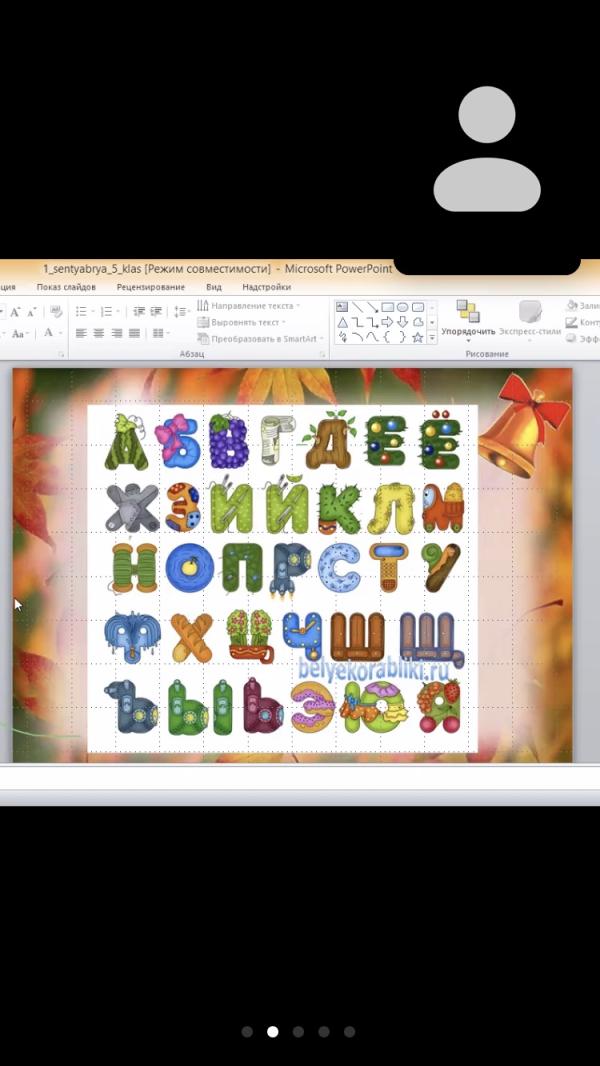
Task: Open the Абзац dialog launcher
Action: (323, 354)
